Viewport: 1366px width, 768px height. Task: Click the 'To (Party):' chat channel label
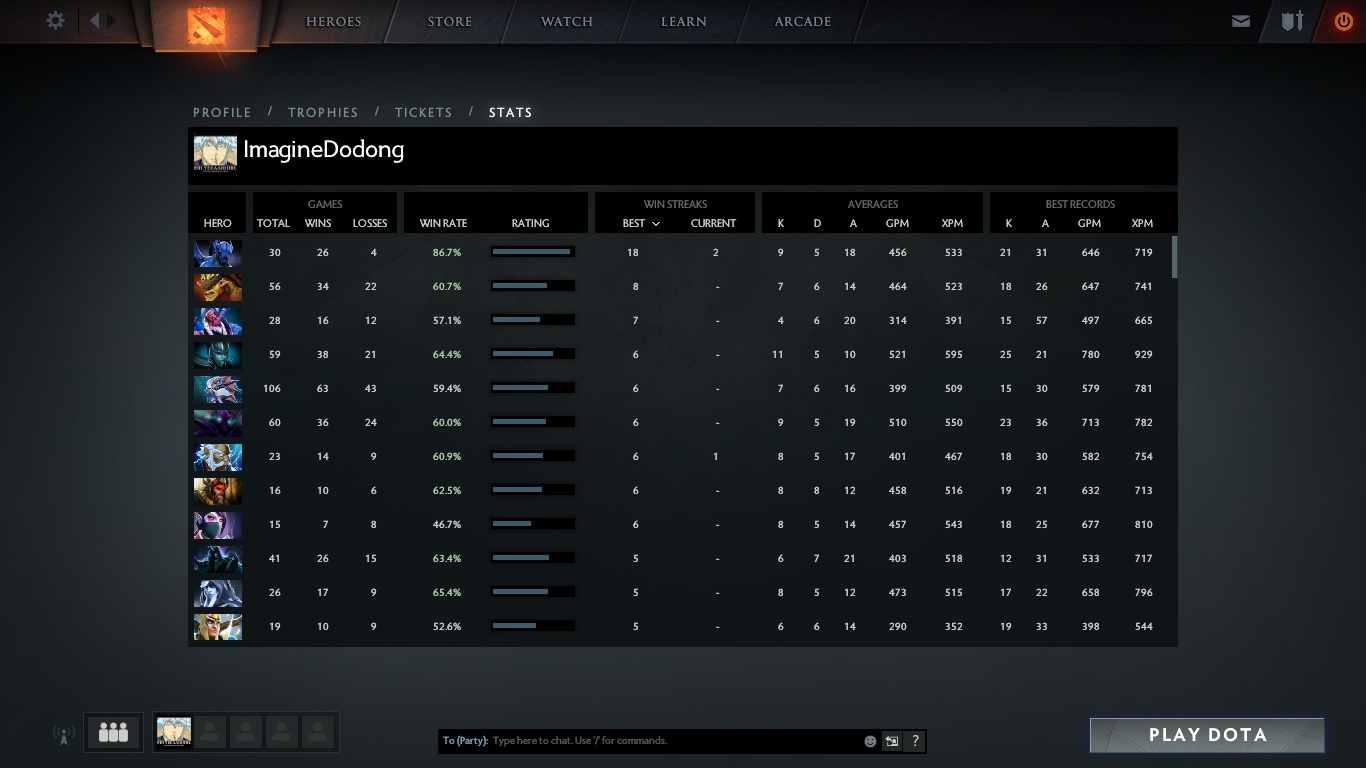tap(465, 741)
